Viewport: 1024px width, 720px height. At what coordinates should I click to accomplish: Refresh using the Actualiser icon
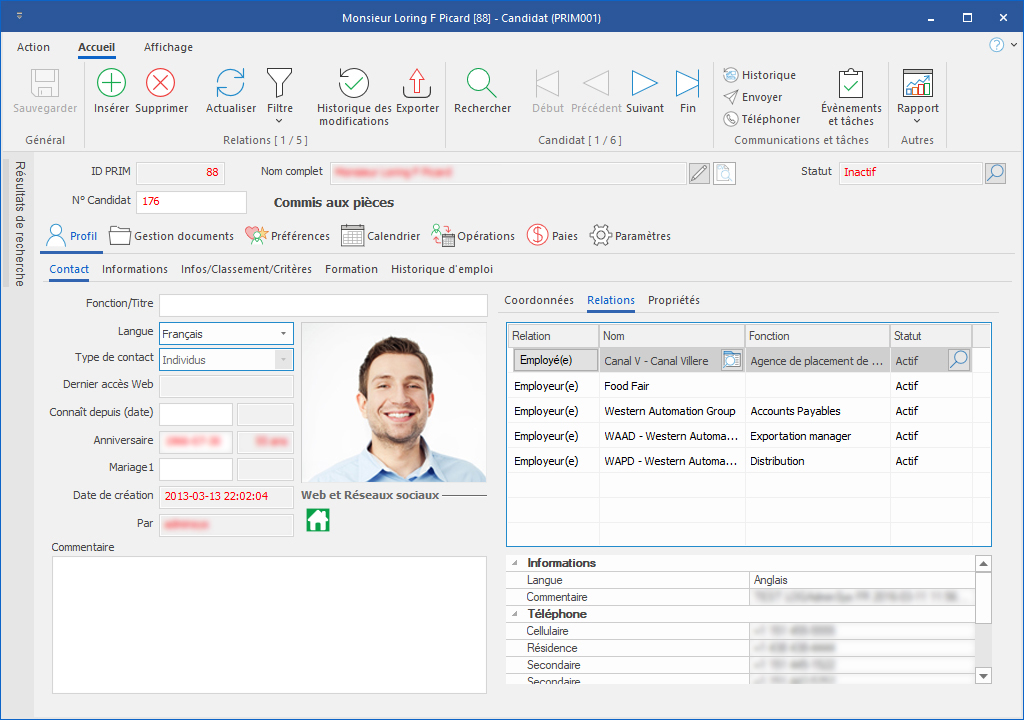point(230,84)
